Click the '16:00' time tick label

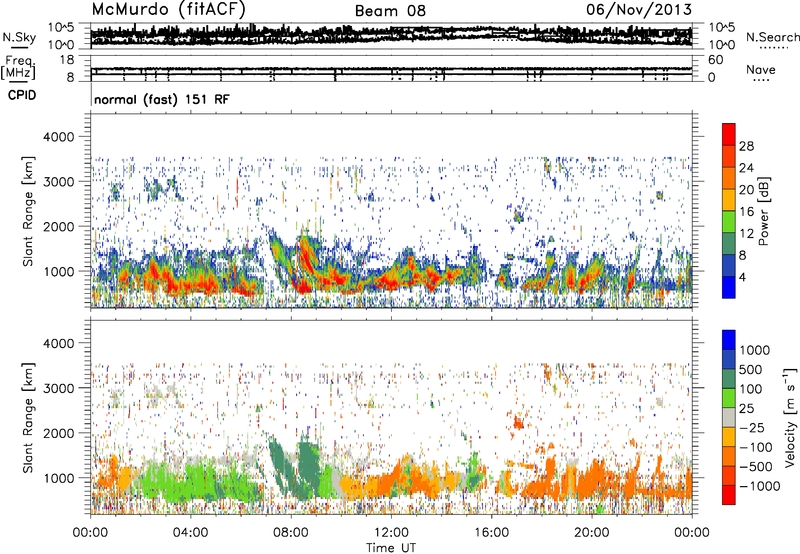[491, 533]
